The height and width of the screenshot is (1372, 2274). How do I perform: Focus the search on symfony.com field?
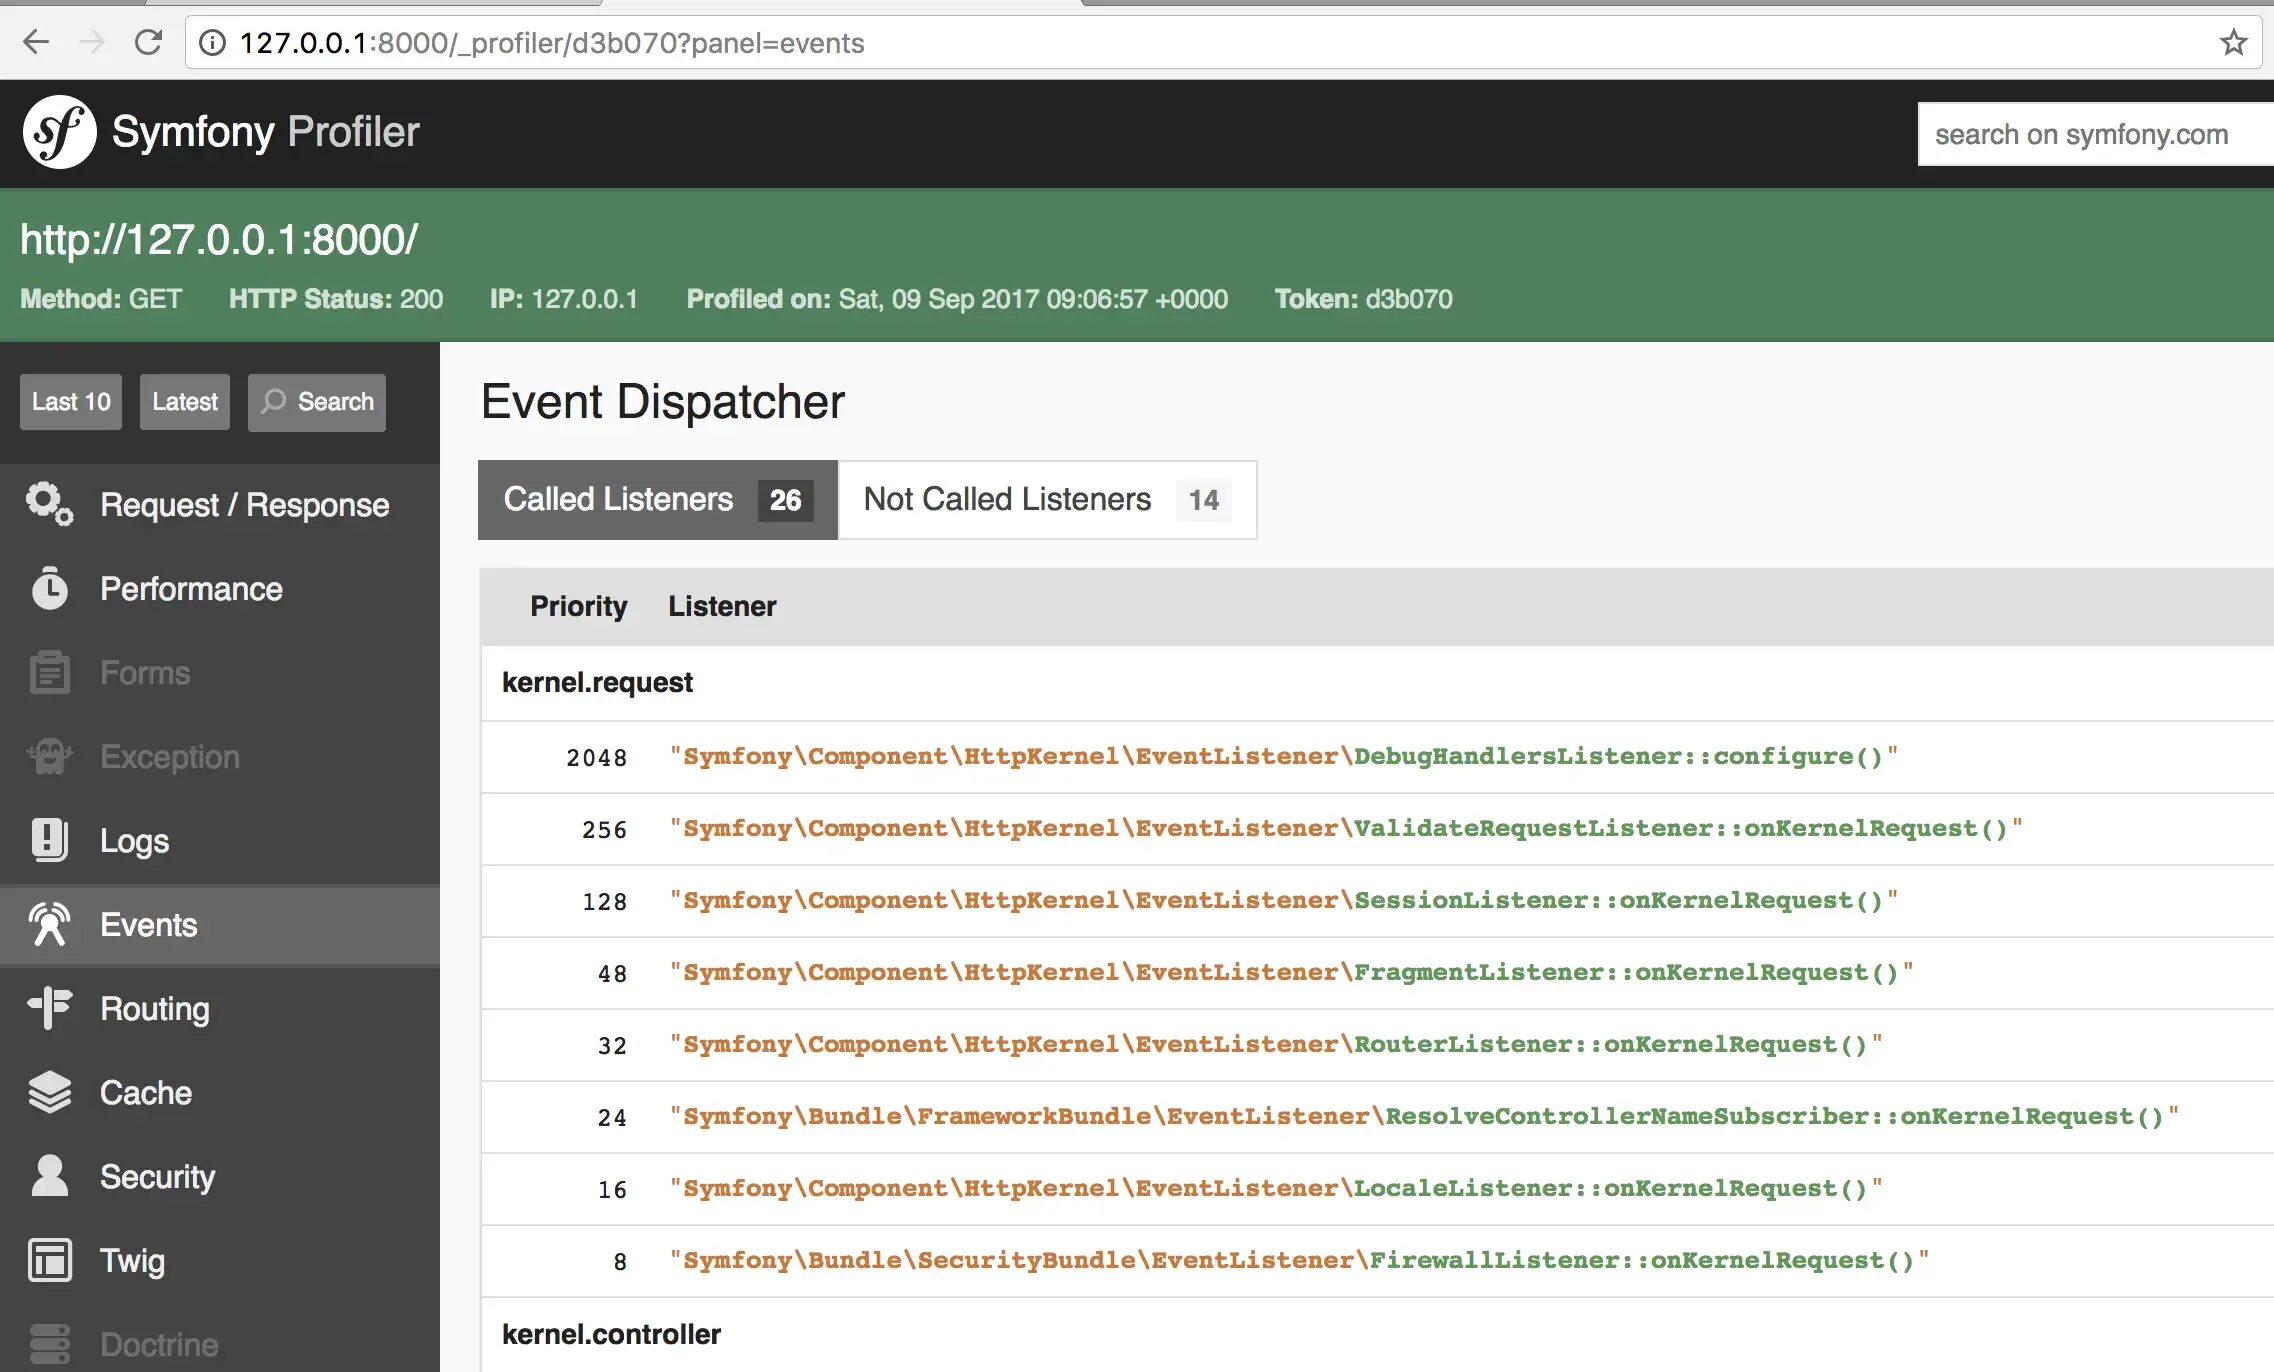click(x=2095, y=134)
